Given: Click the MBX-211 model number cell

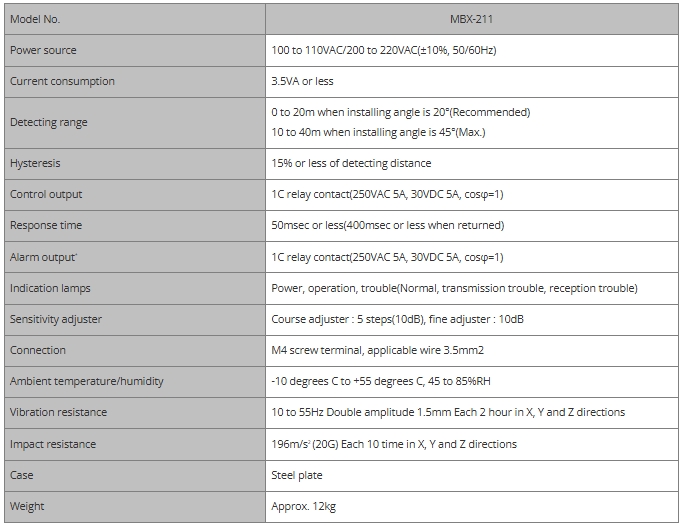Looking at the screenshot, I should click(x=472, y=19).
